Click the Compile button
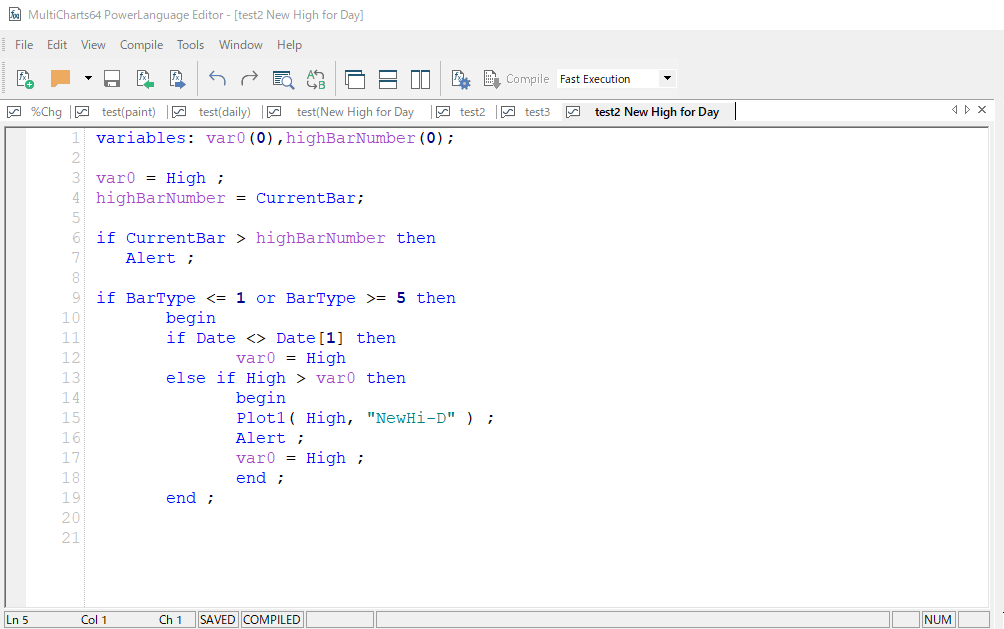This screenshot has height=629, width=1004. [516, 79]
